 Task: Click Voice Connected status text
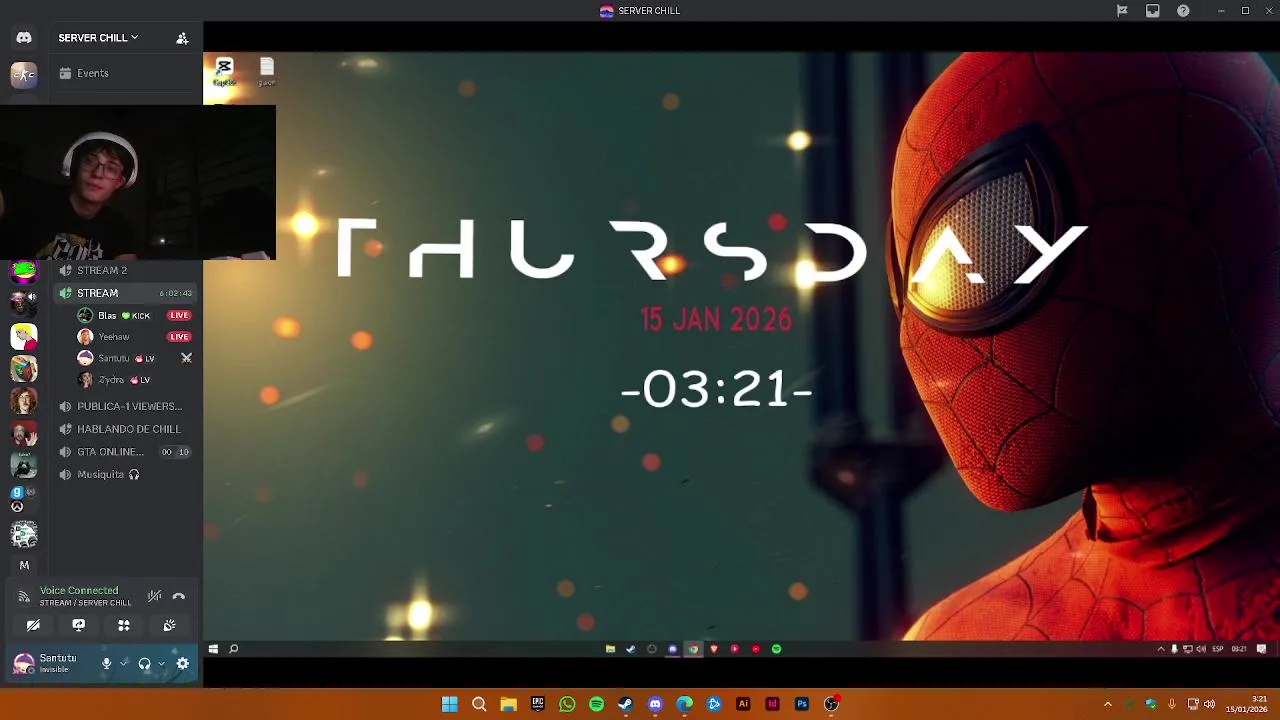click(x=79, y=591)
